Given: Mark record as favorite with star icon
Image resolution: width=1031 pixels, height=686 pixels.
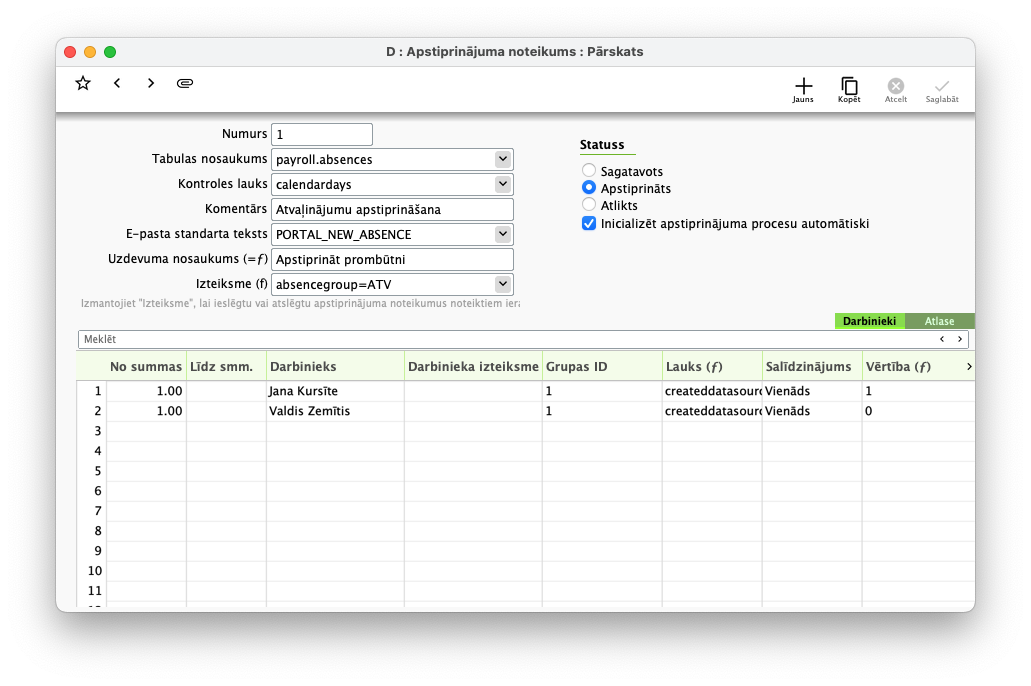Looking at the screenshot, I should 83,83.
